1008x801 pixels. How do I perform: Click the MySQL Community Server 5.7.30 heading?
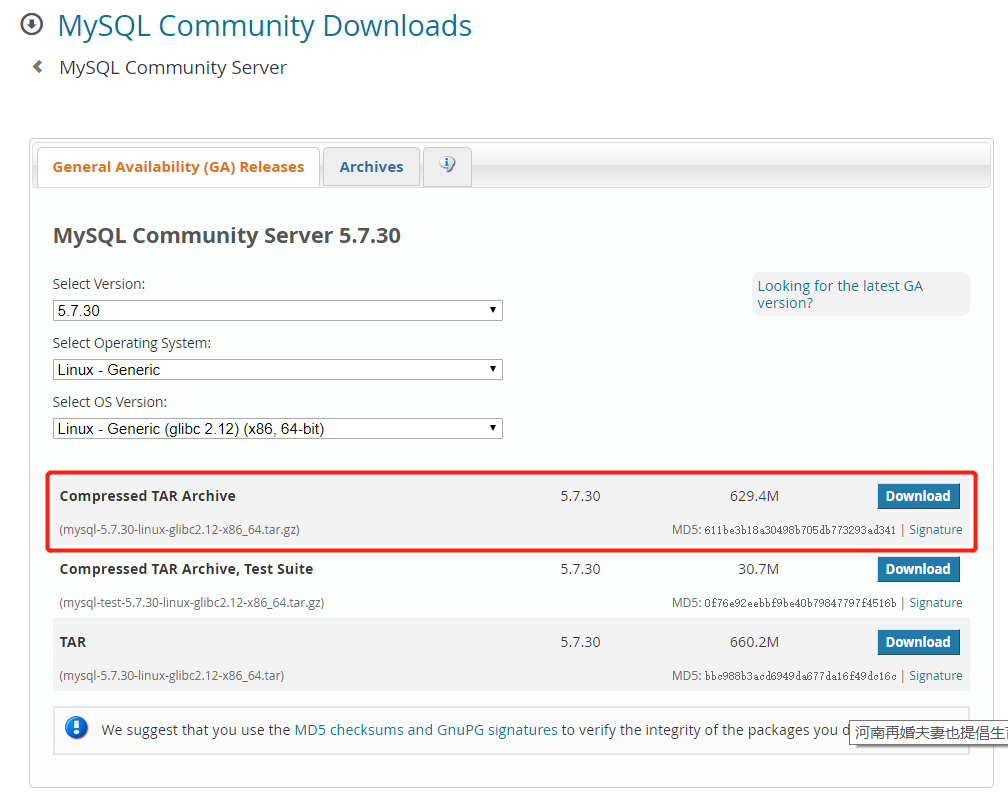226,236
